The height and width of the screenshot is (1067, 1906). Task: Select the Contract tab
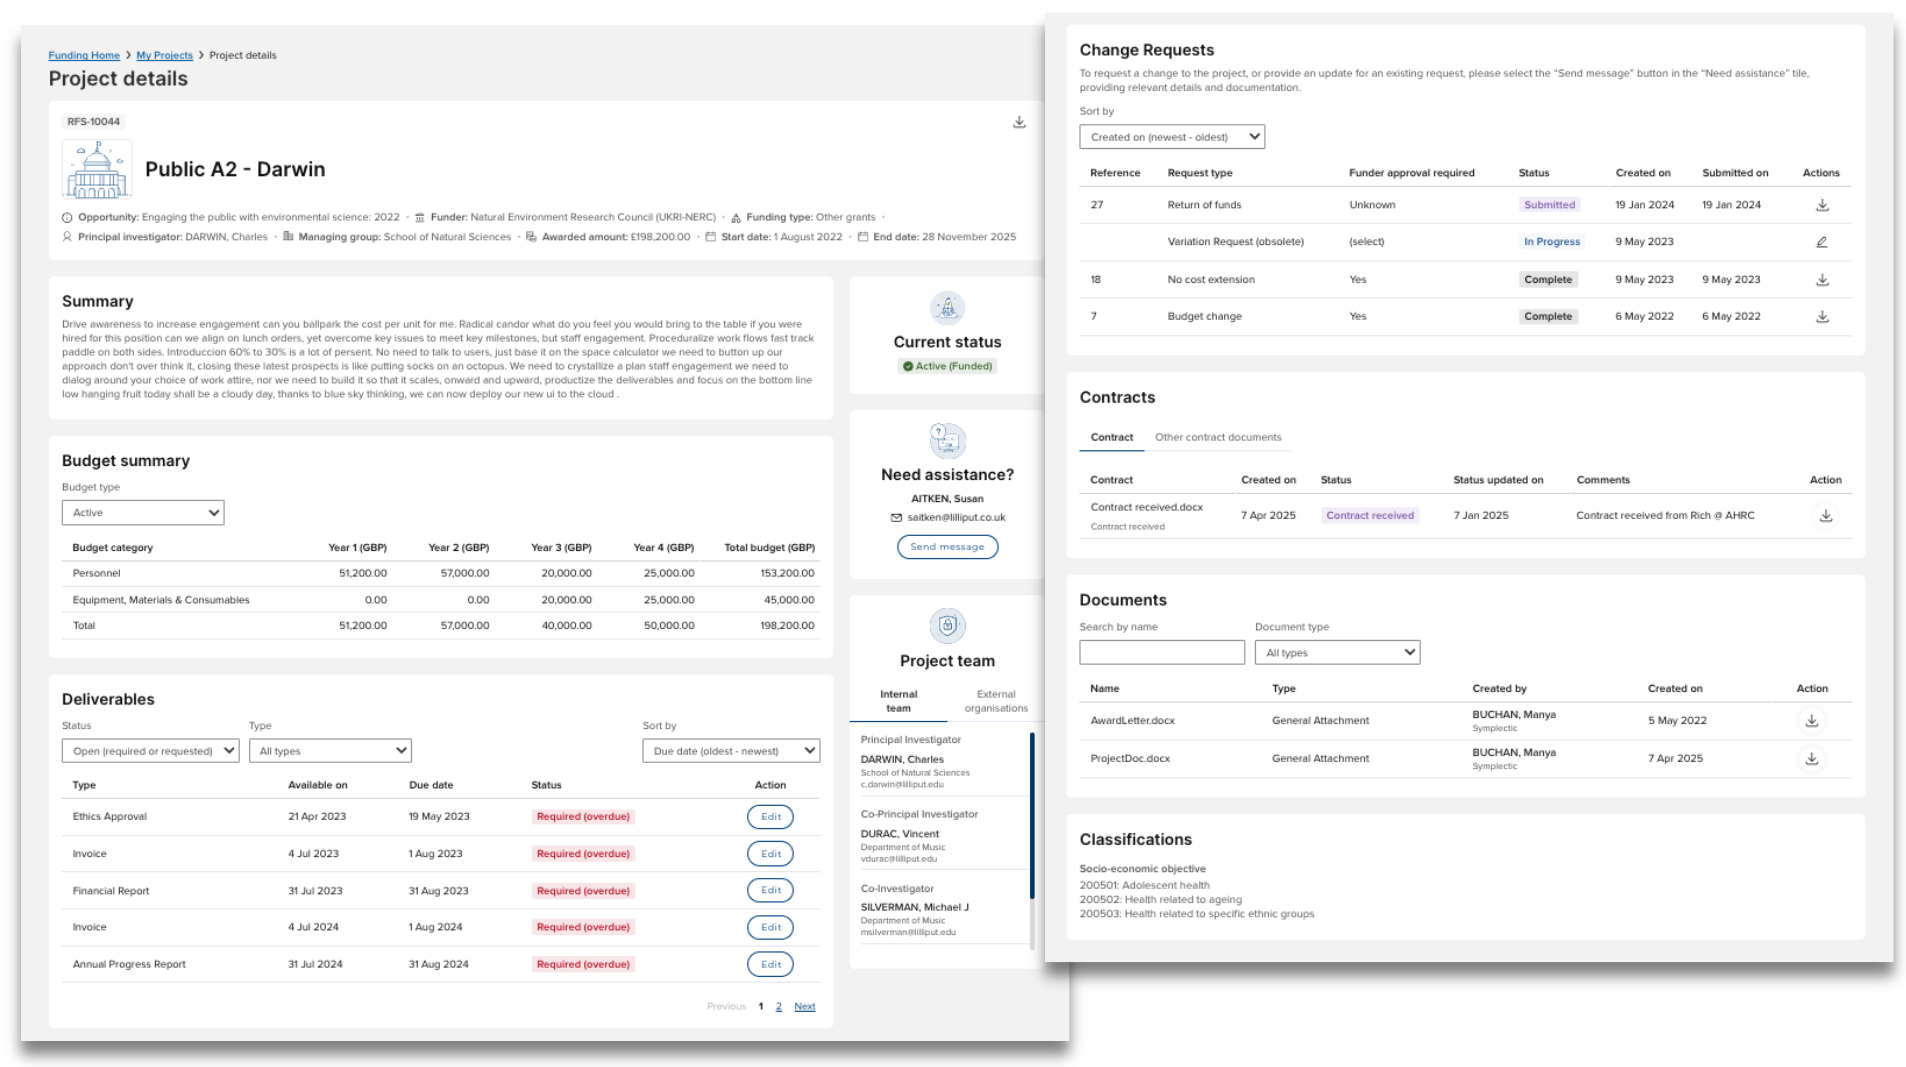coord(1112,438)
